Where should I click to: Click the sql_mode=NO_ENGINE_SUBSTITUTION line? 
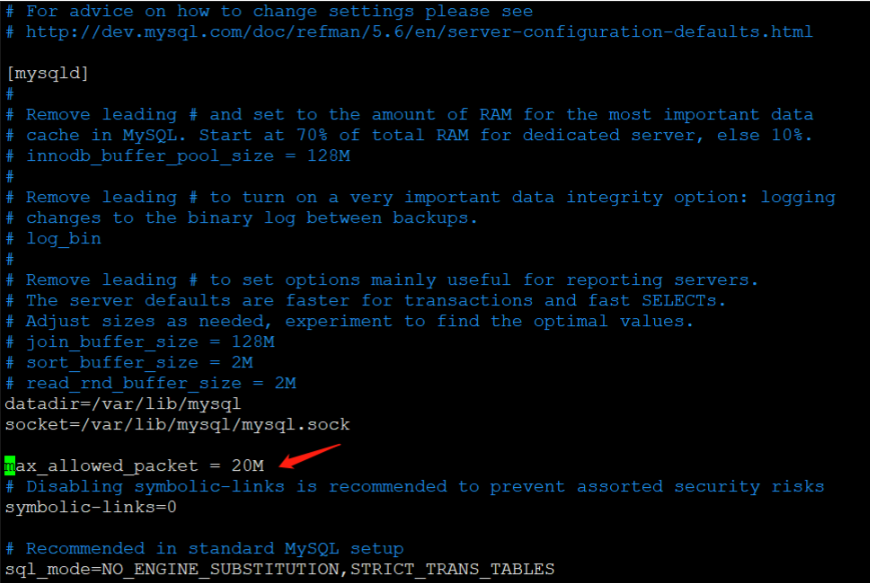click(280, 569)
